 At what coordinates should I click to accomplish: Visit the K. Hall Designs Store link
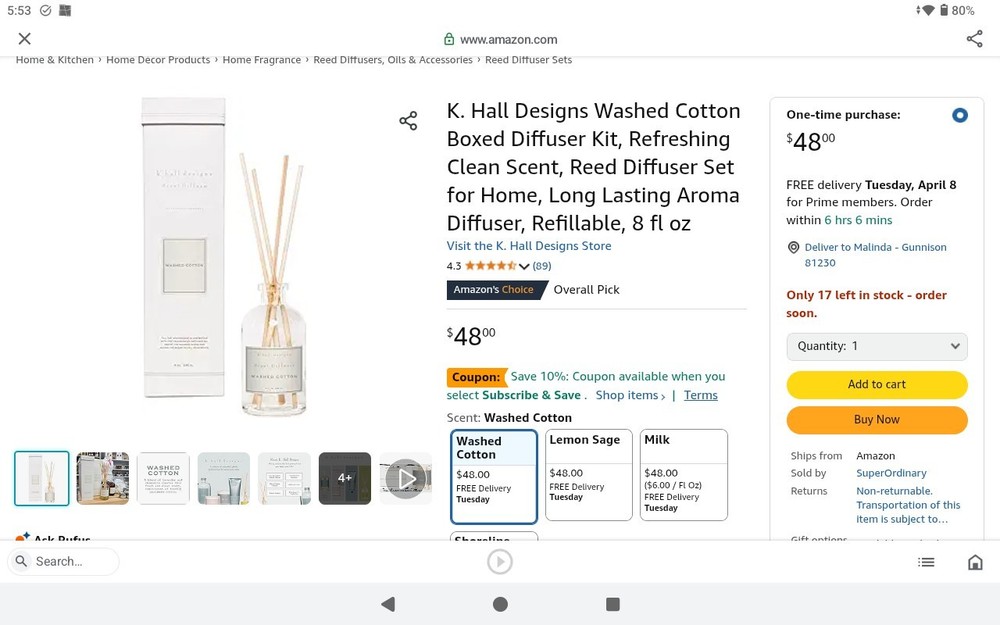click(528, 245)
